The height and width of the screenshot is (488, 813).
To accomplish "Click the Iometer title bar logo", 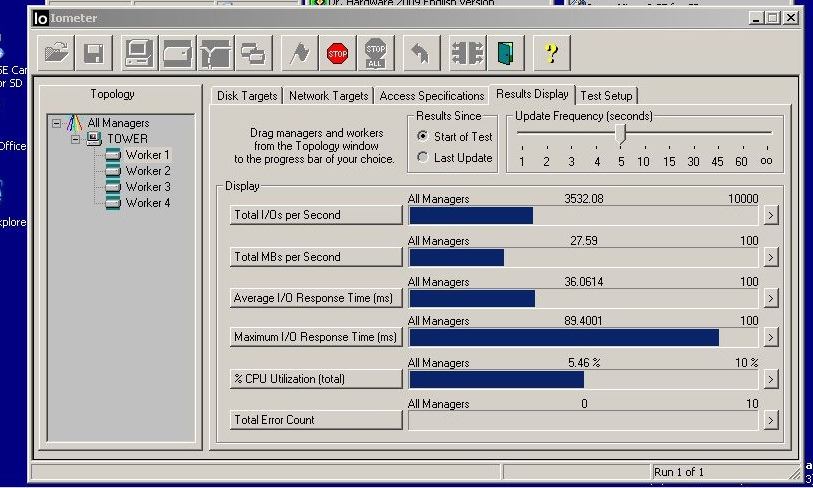I will (x=40, y=18).
